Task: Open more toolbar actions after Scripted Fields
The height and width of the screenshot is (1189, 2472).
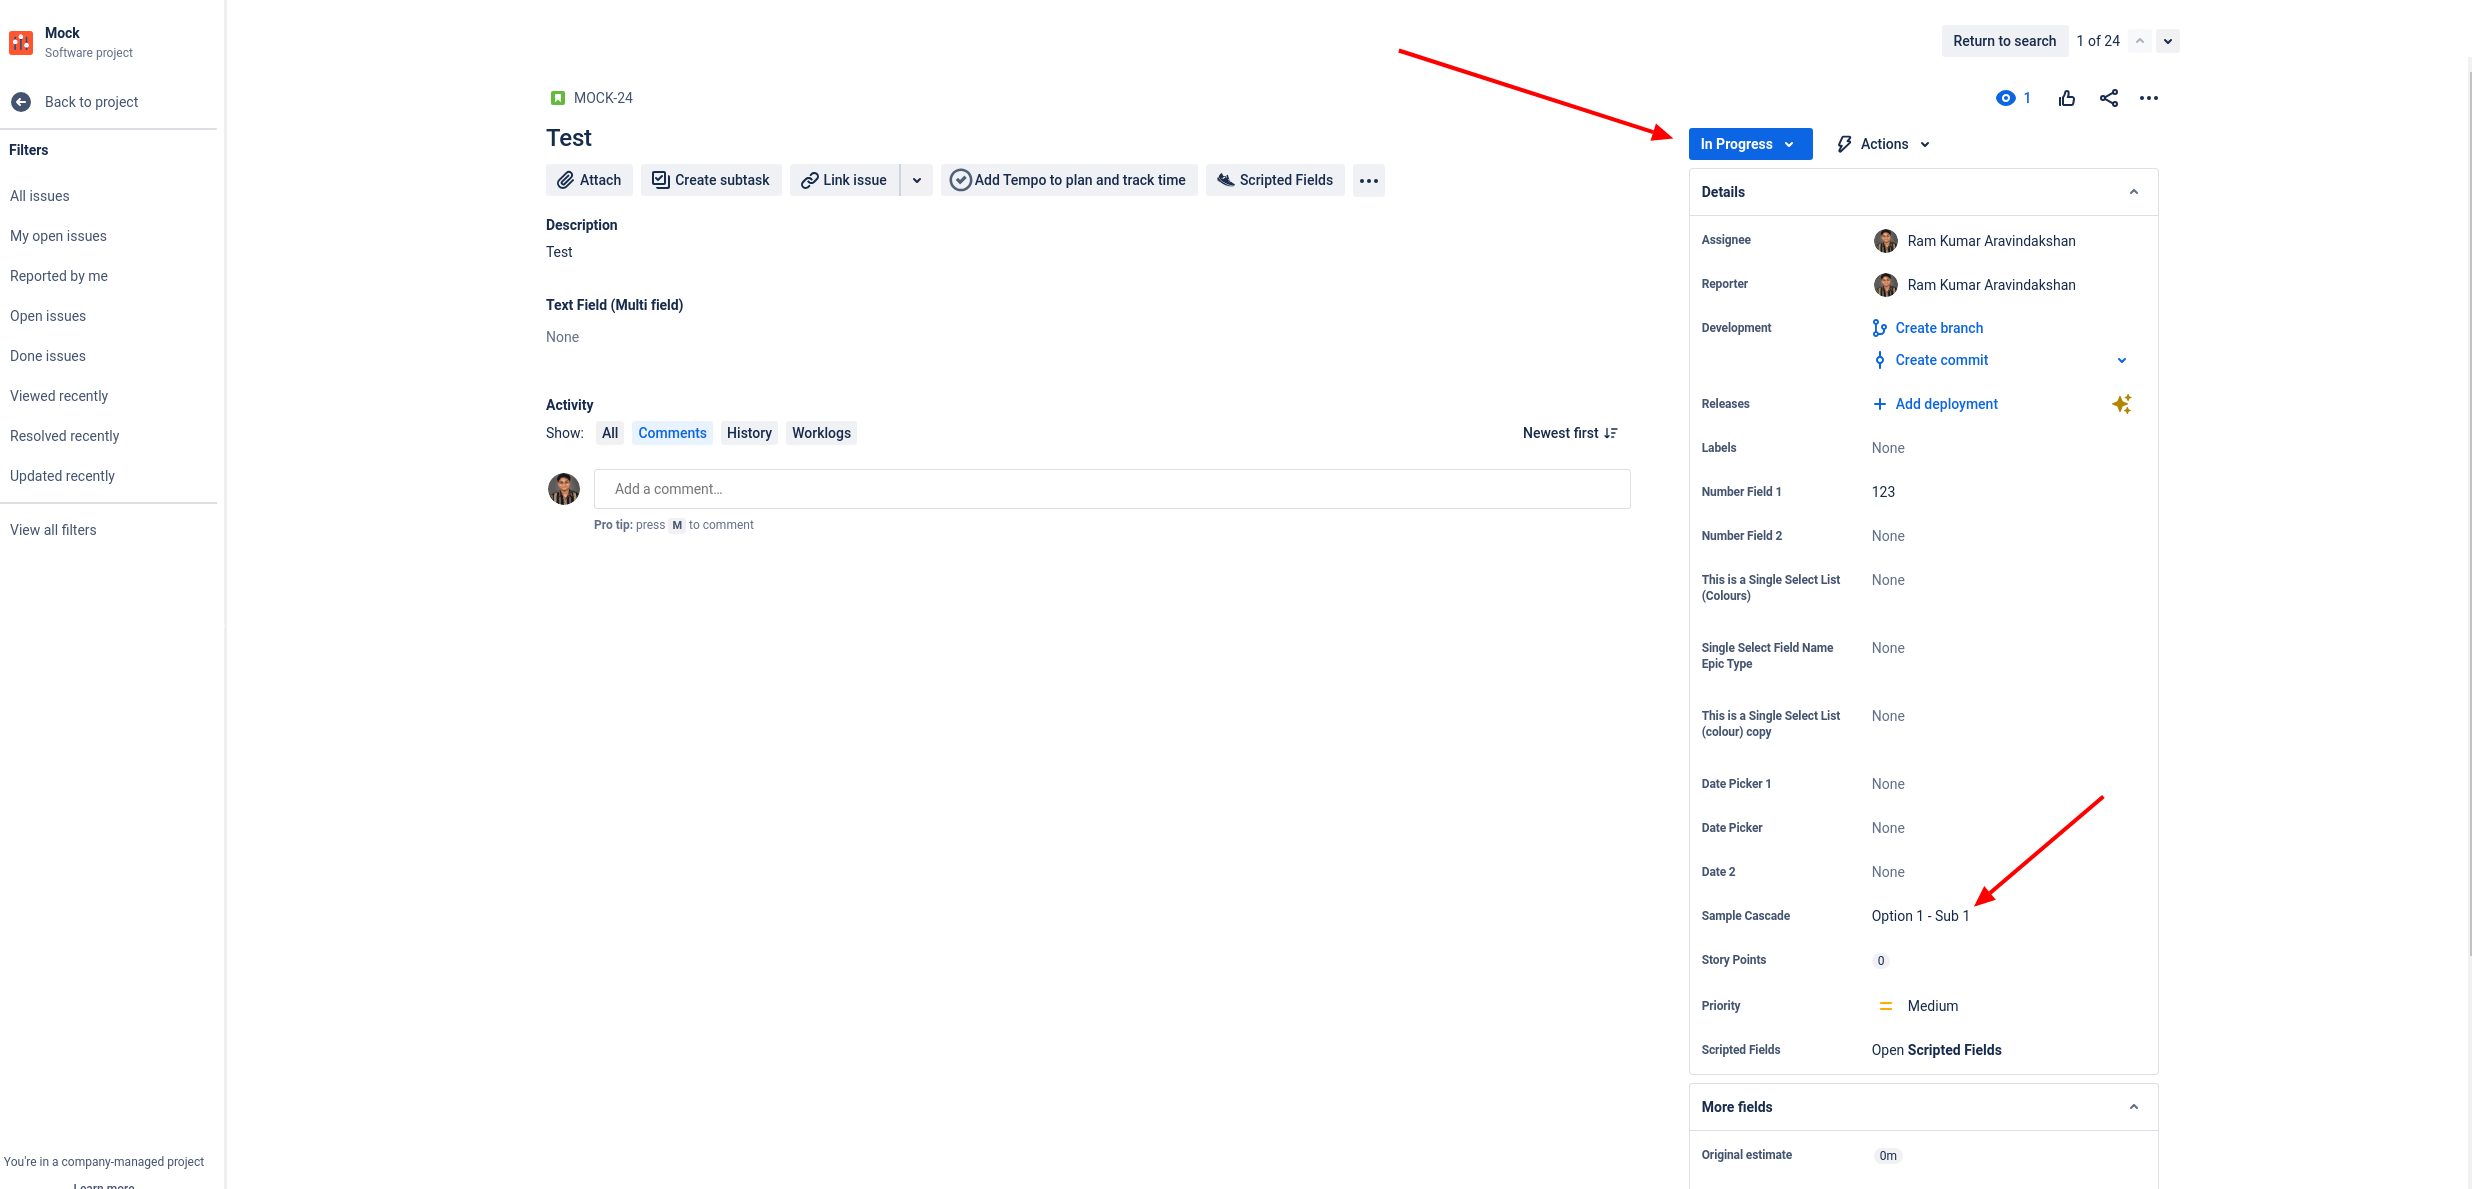Action: click(x=1368, y=181)
